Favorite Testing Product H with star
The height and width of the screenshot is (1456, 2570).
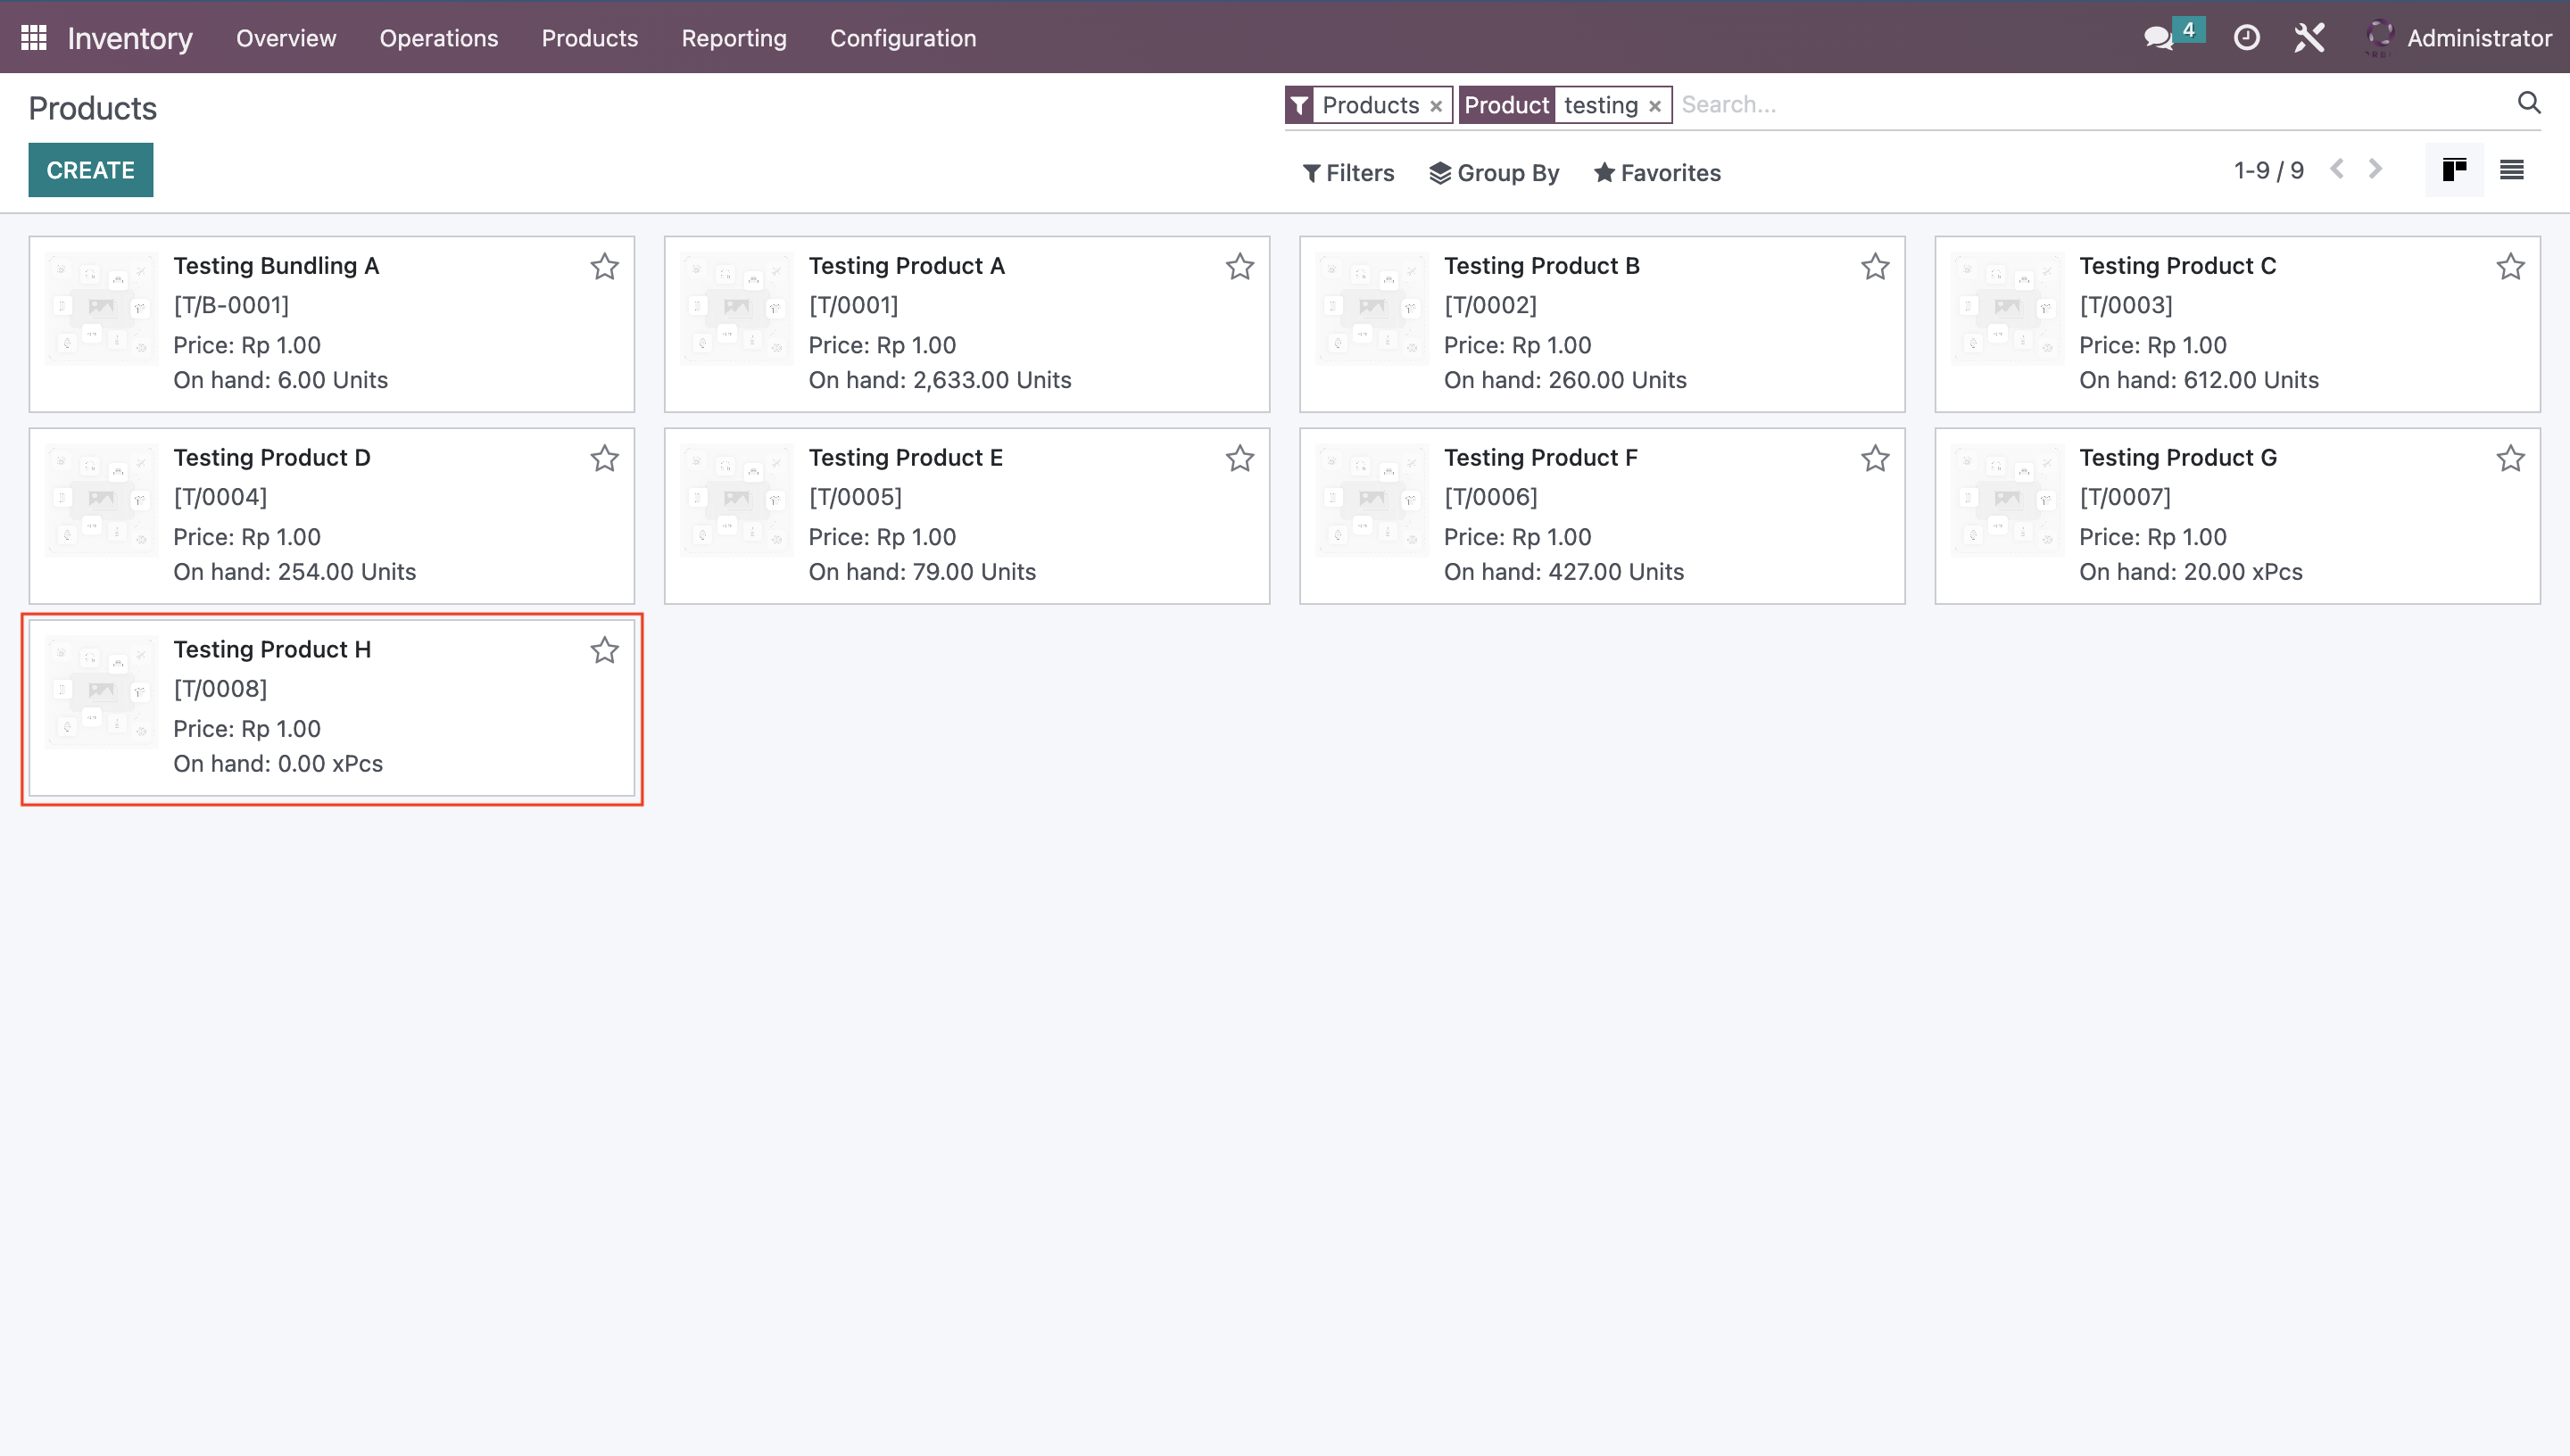click(604, 651)
